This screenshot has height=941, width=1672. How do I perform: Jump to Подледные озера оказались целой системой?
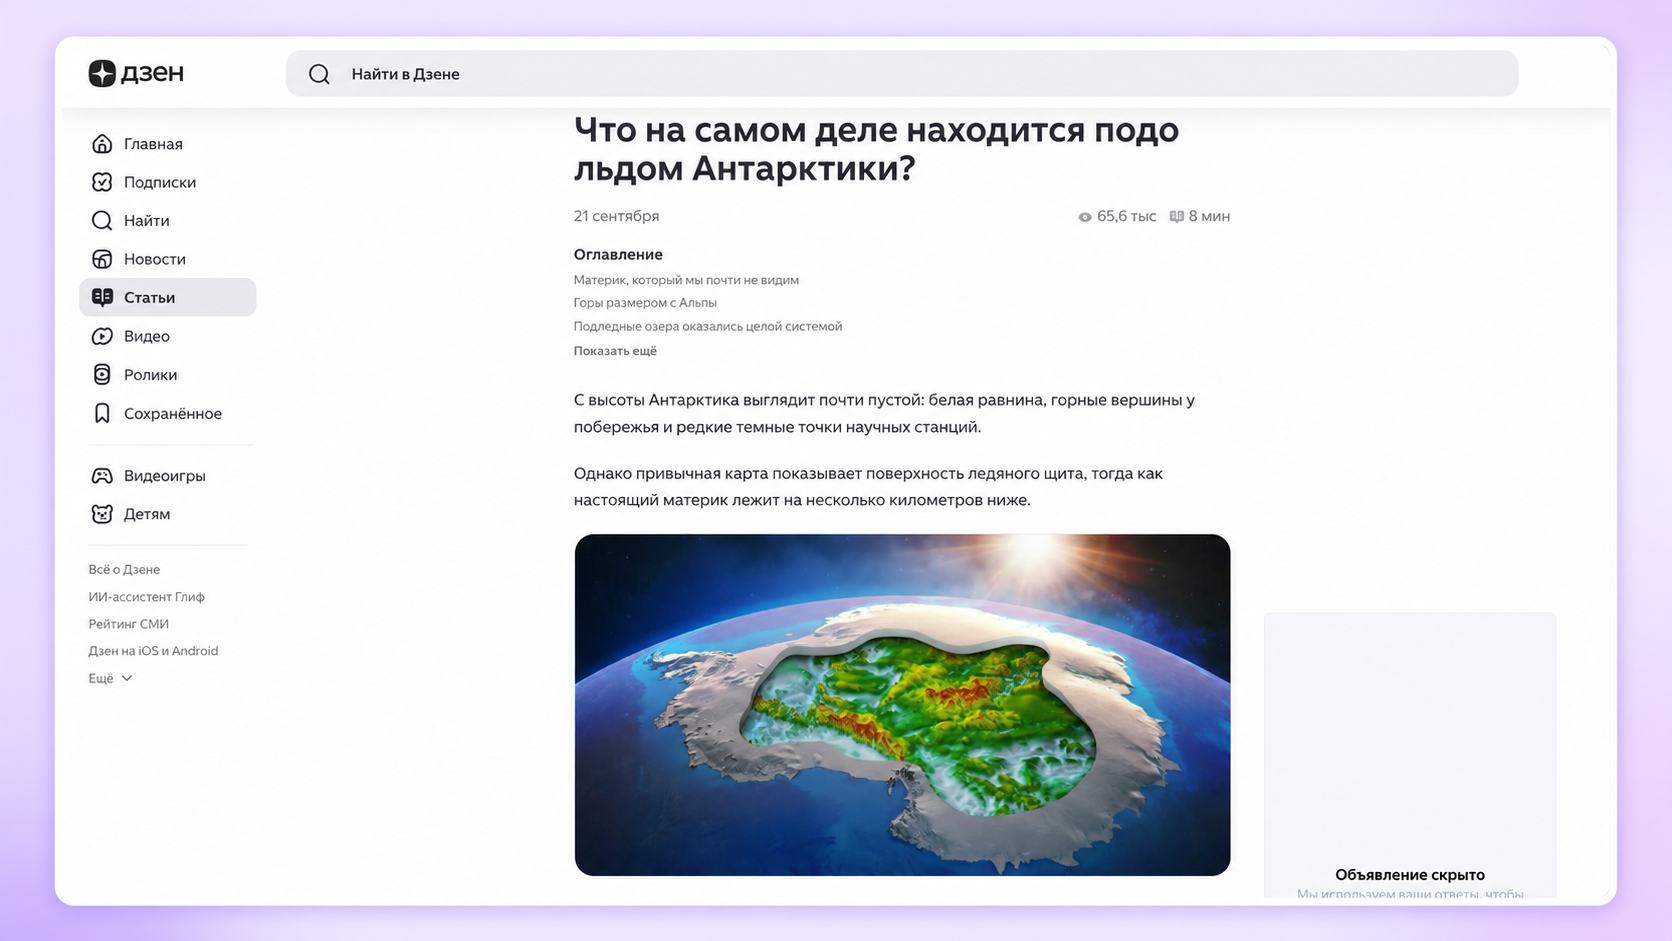(x=708, y=326)
